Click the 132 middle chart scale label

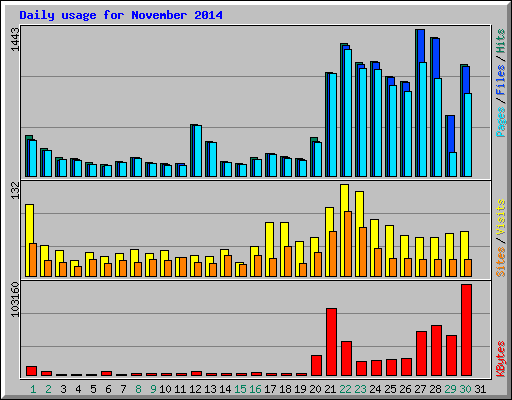tap(15, 191)
